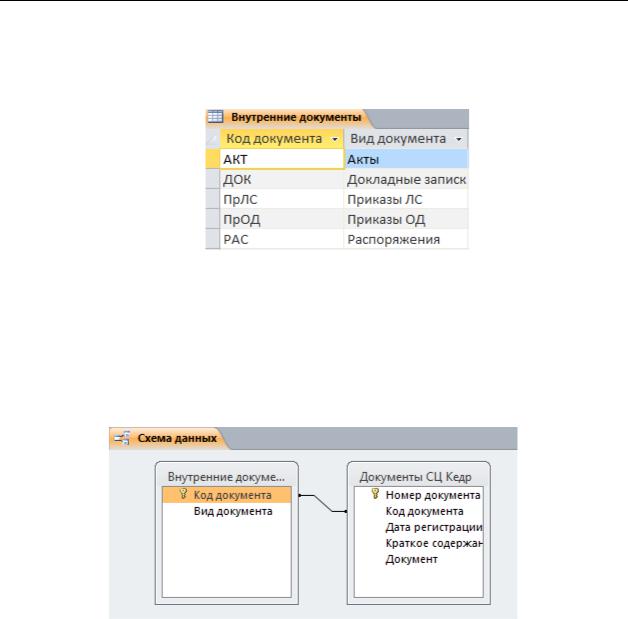
Task: Click the ДОК cell
Action: click(282, 179)
